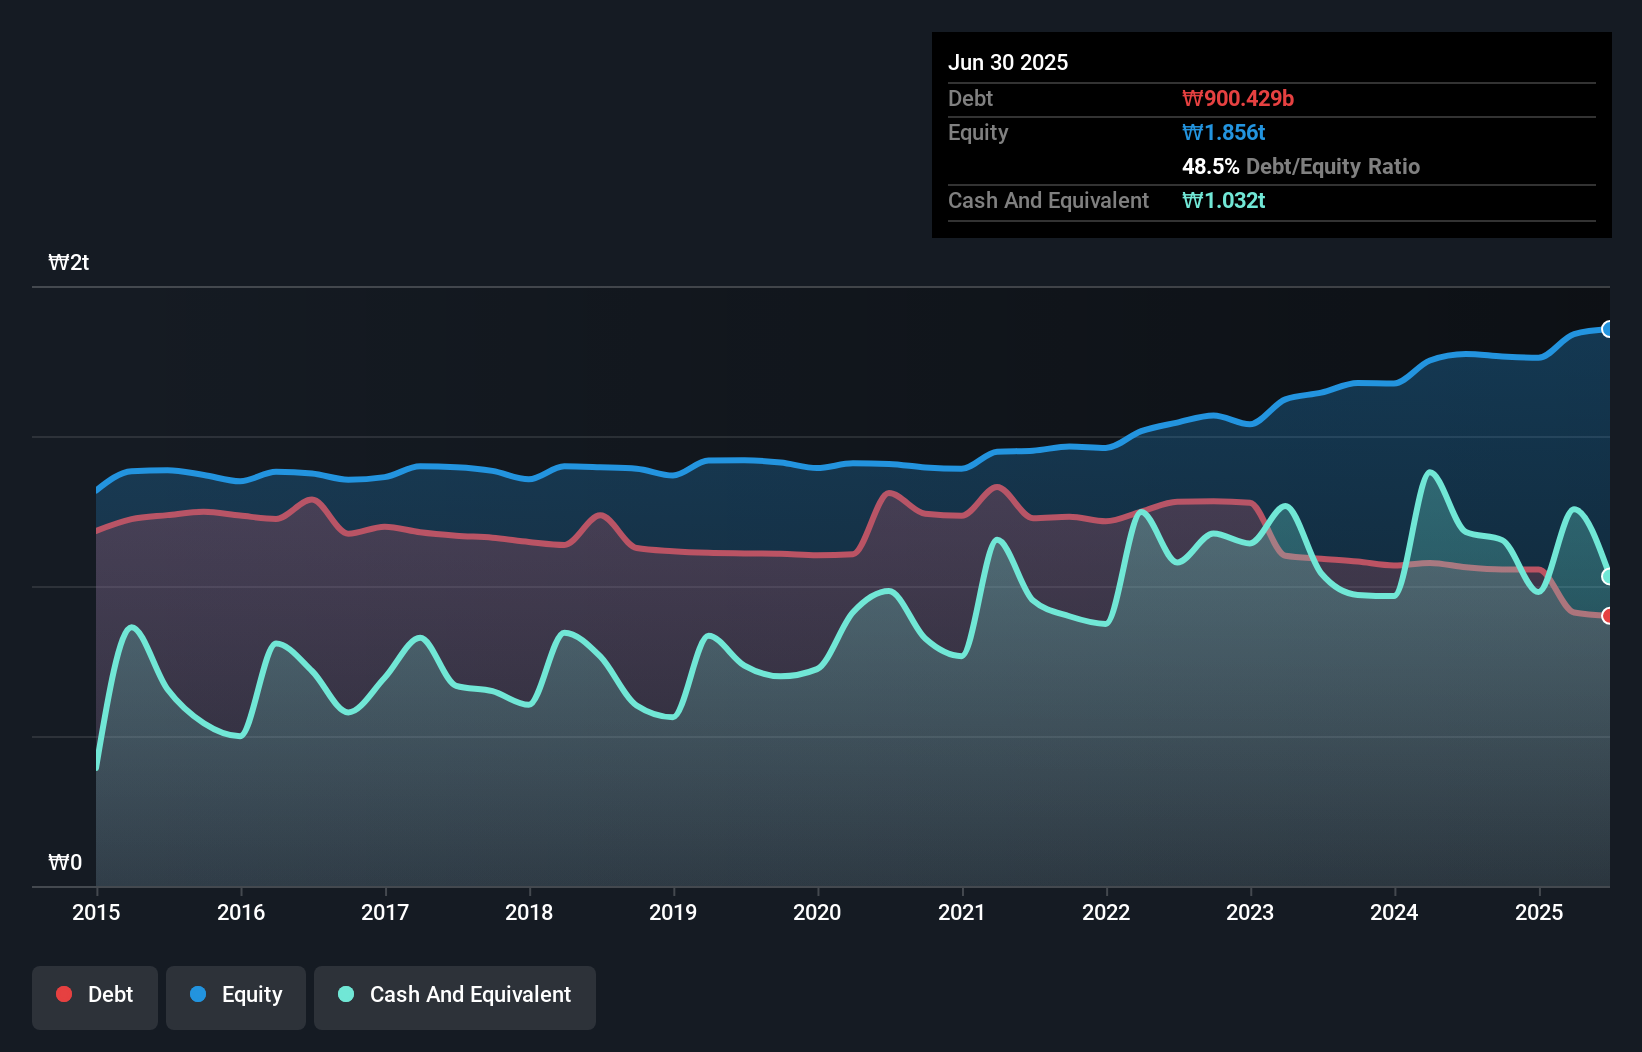Select the teal Cash And Equivalent legend dot
The height and width of the screenshot is (1052, 1642).
click(345, 994)
